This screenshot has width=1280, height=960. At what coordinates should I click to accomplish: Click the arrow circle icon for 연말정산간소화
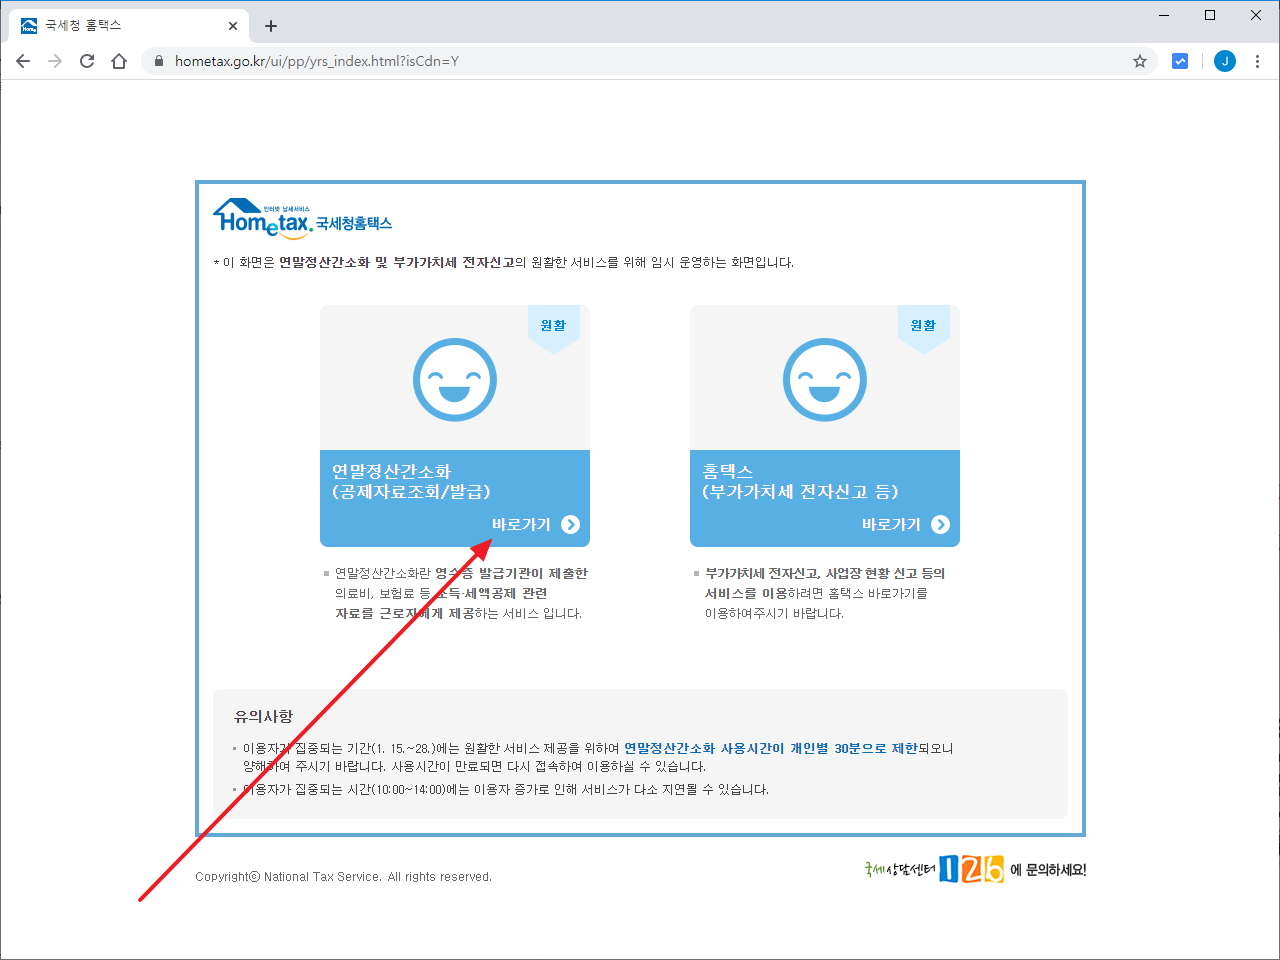tap(571, 525)
